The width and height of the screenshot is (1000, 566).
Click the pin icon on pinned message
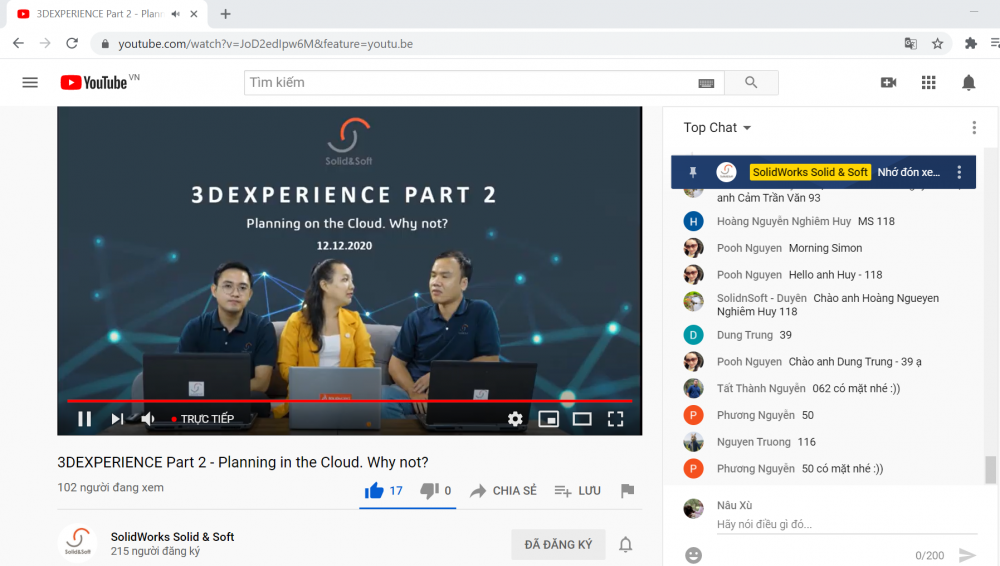click(x=693, y=172)
